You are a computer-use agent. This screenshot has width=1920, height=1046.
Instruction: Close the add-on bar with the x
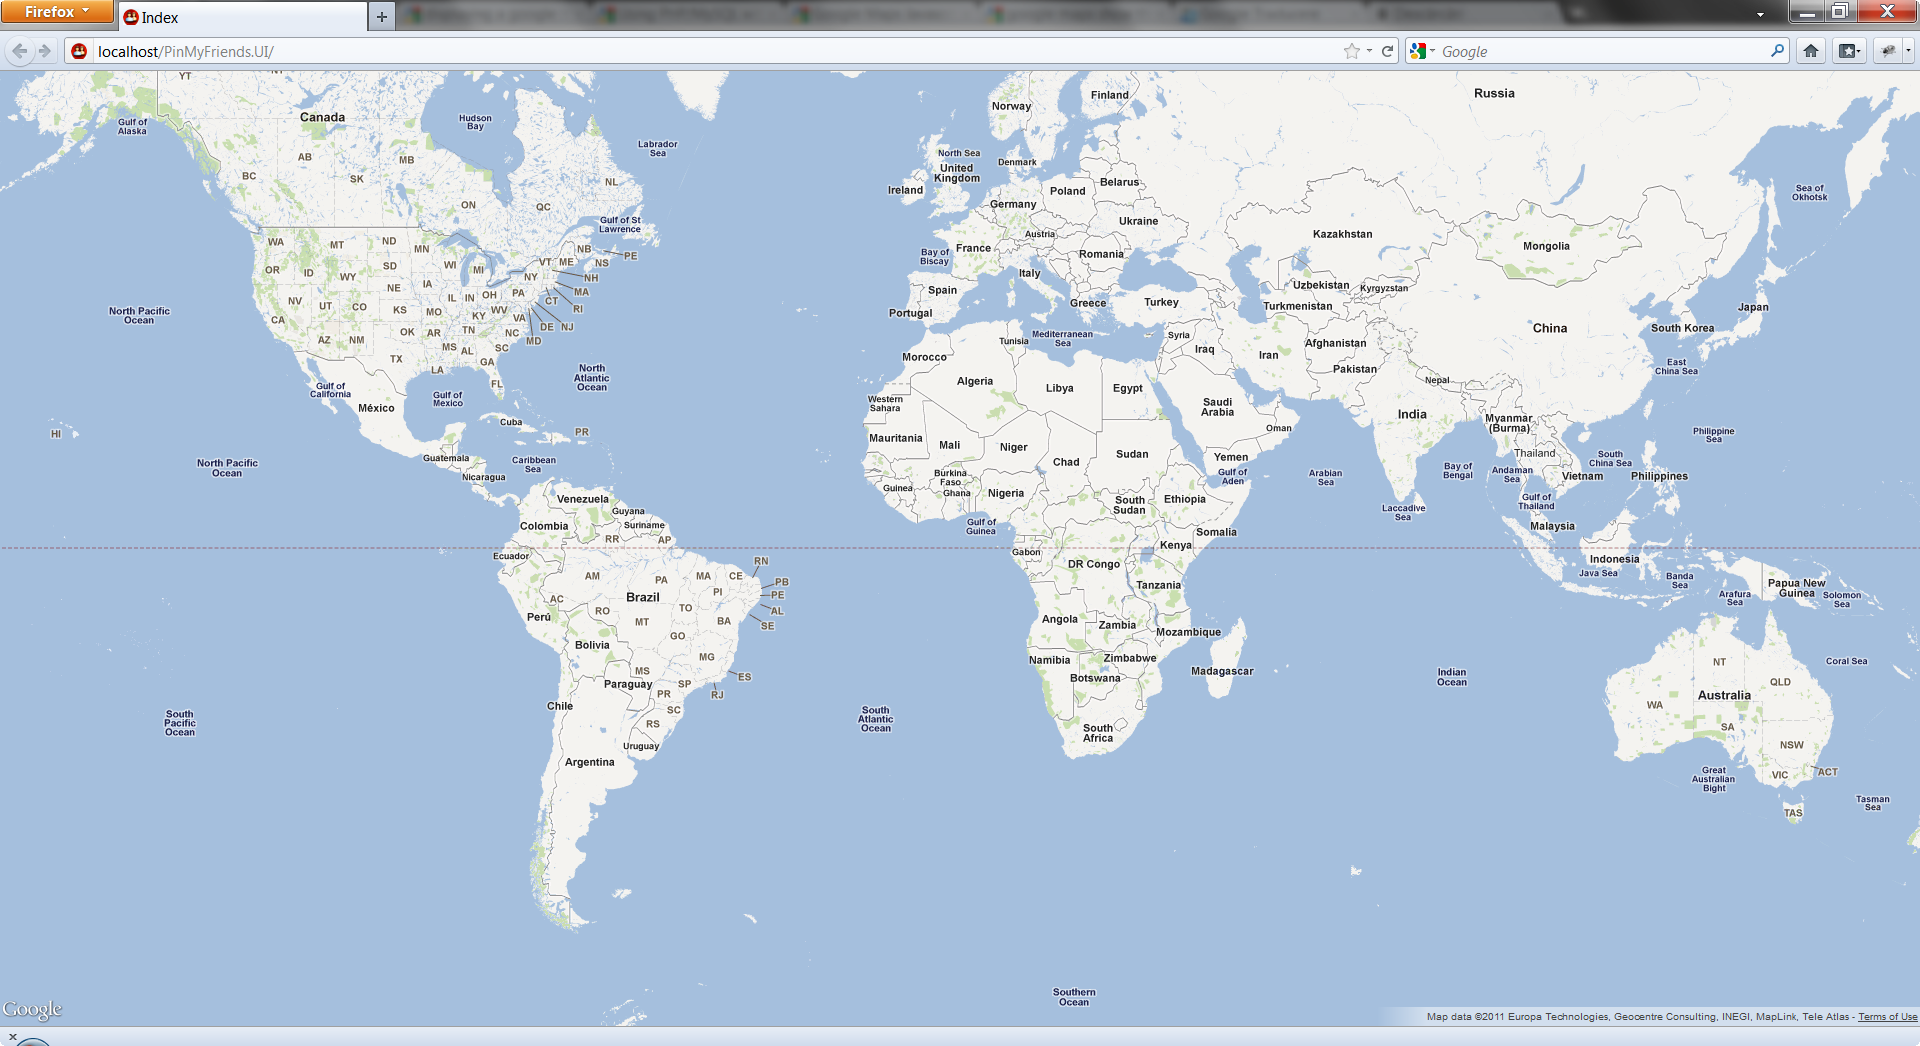(12, 1036)
